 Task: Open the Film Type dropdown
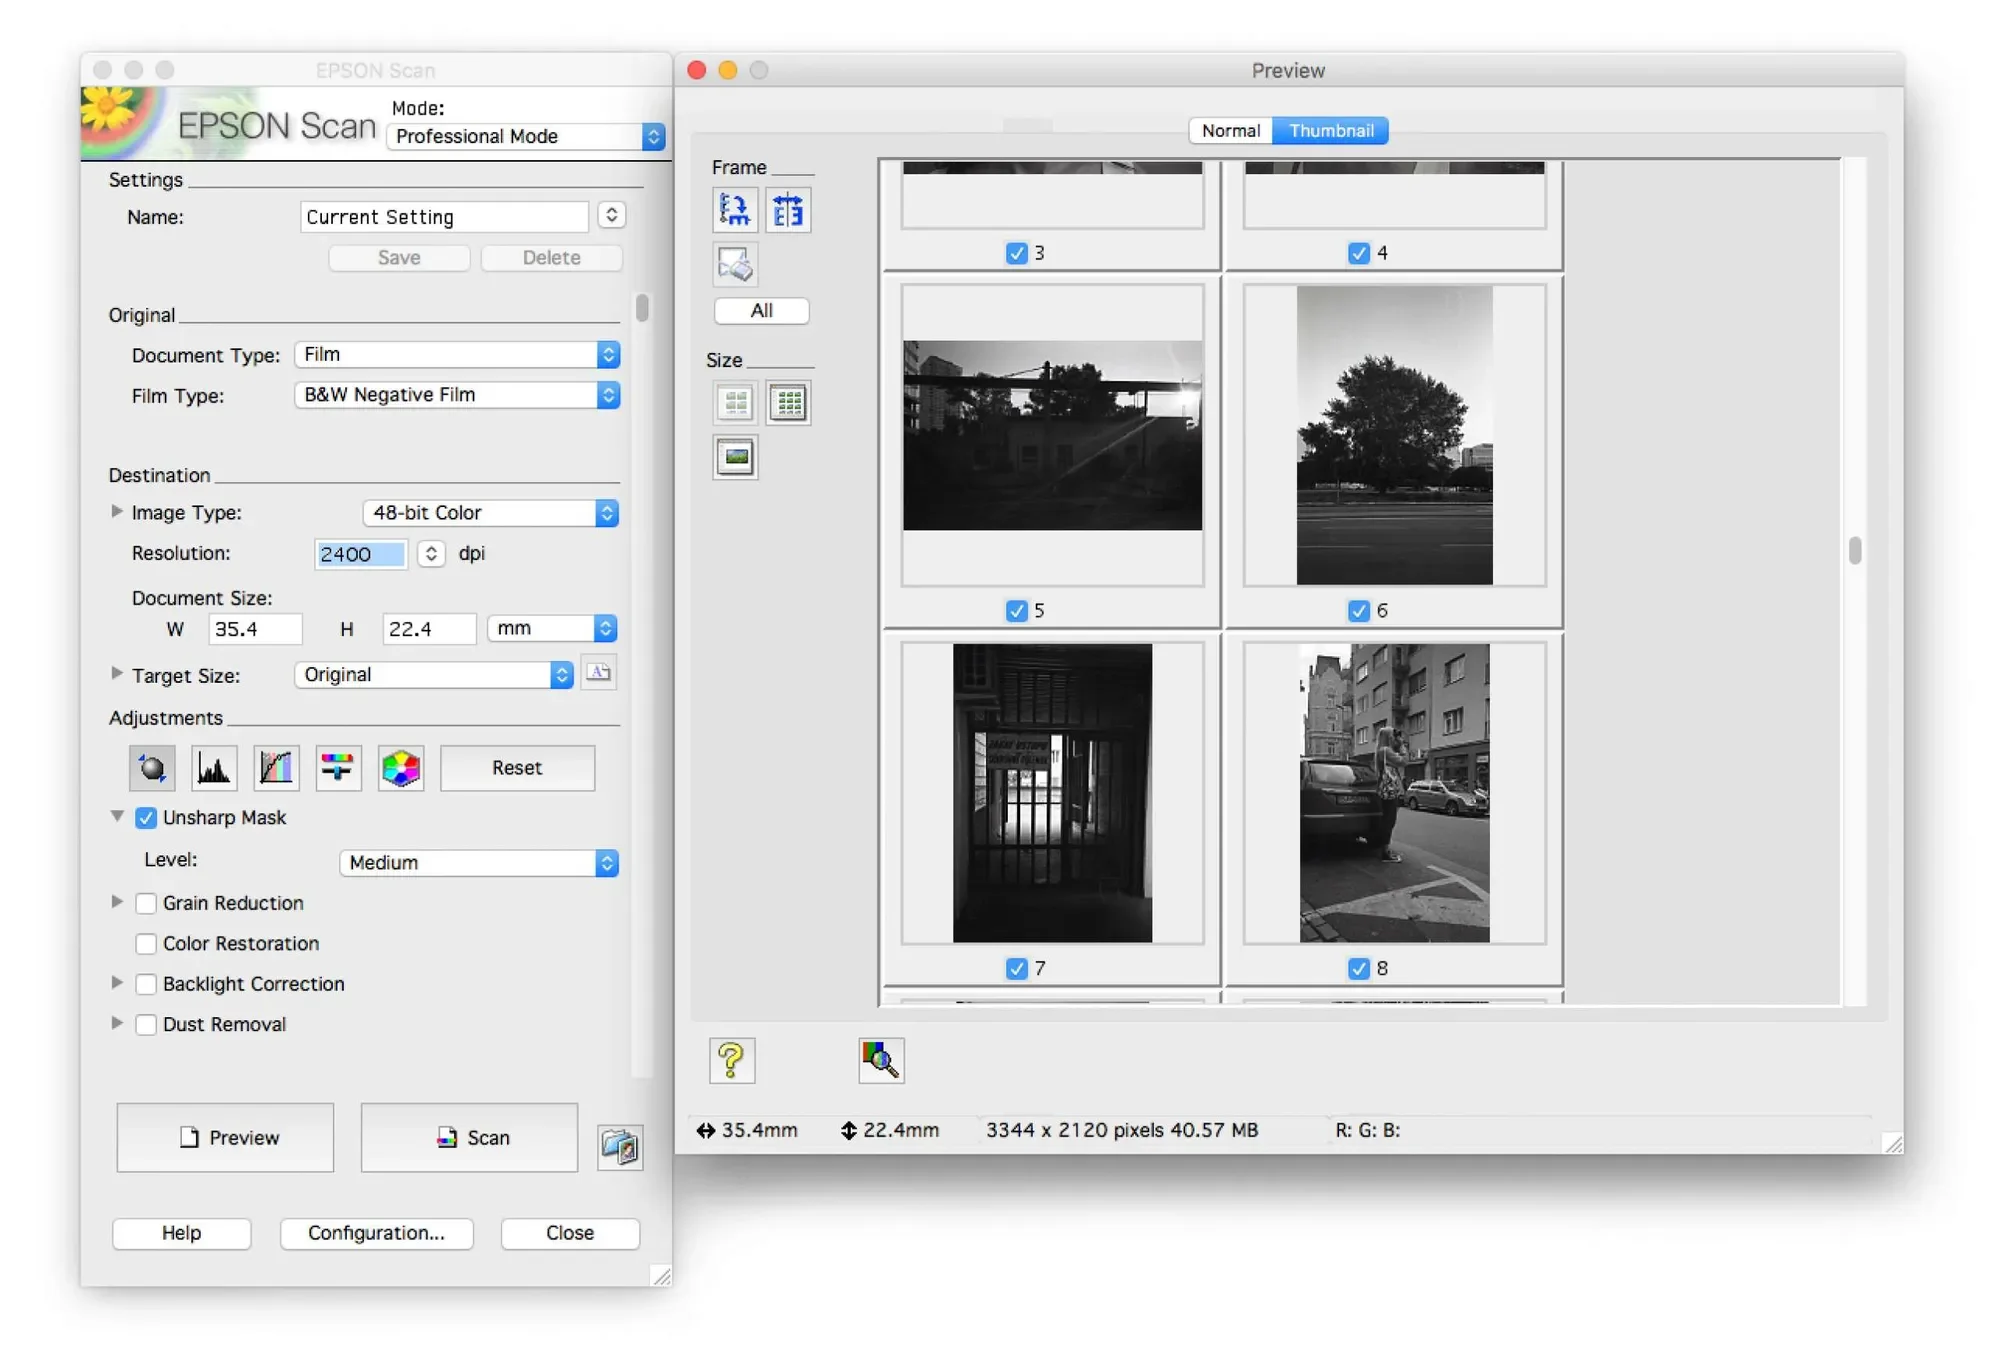pos(457,395)
